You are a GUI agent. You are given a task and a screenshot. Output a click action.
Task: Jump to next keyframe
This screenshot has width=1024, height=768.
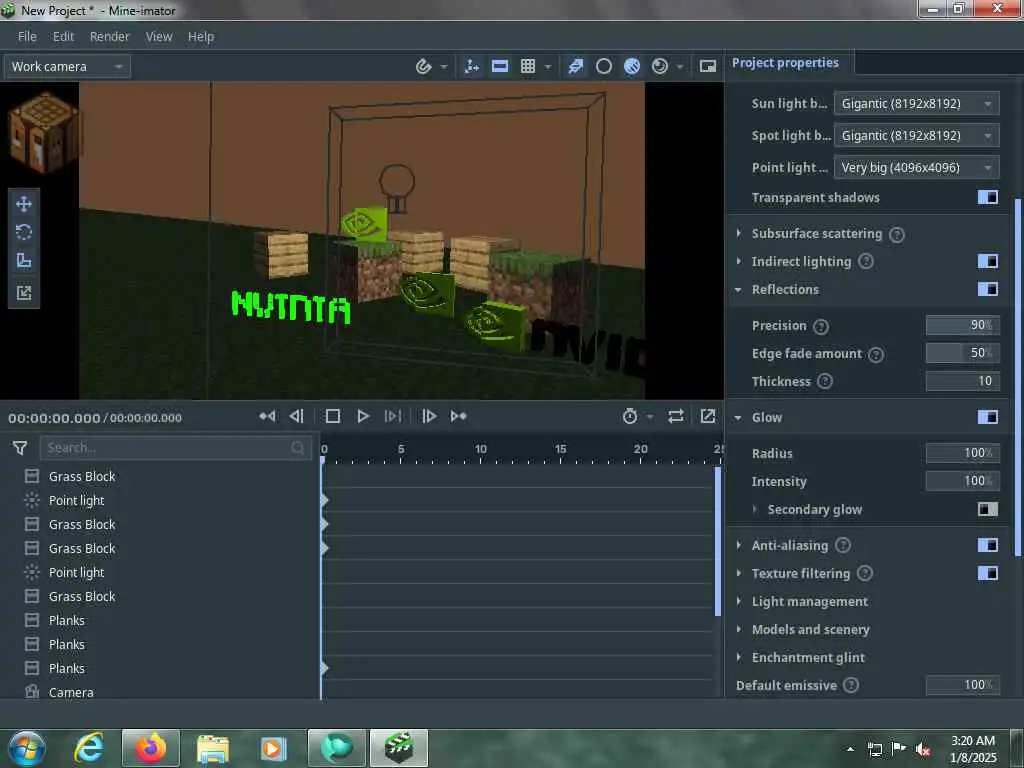(x=458, y=416)
